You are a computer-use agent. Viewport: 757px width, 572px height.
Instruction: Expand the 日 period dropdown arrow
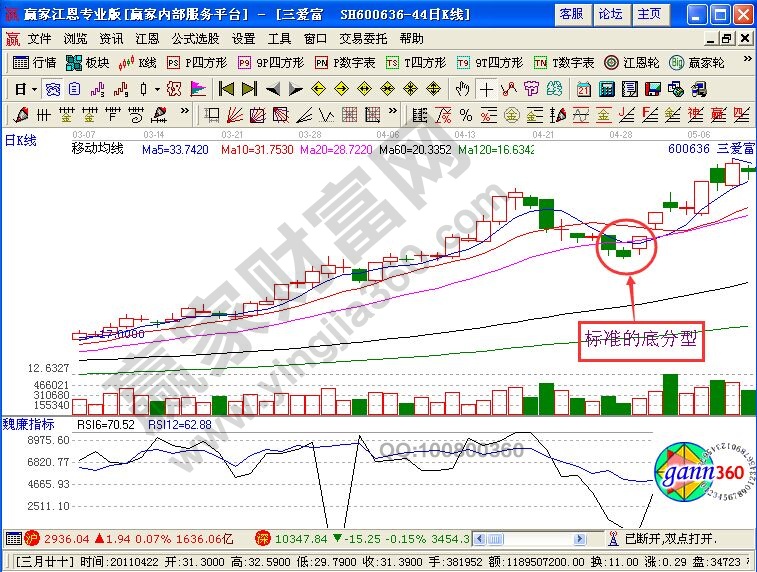(34, 89)
